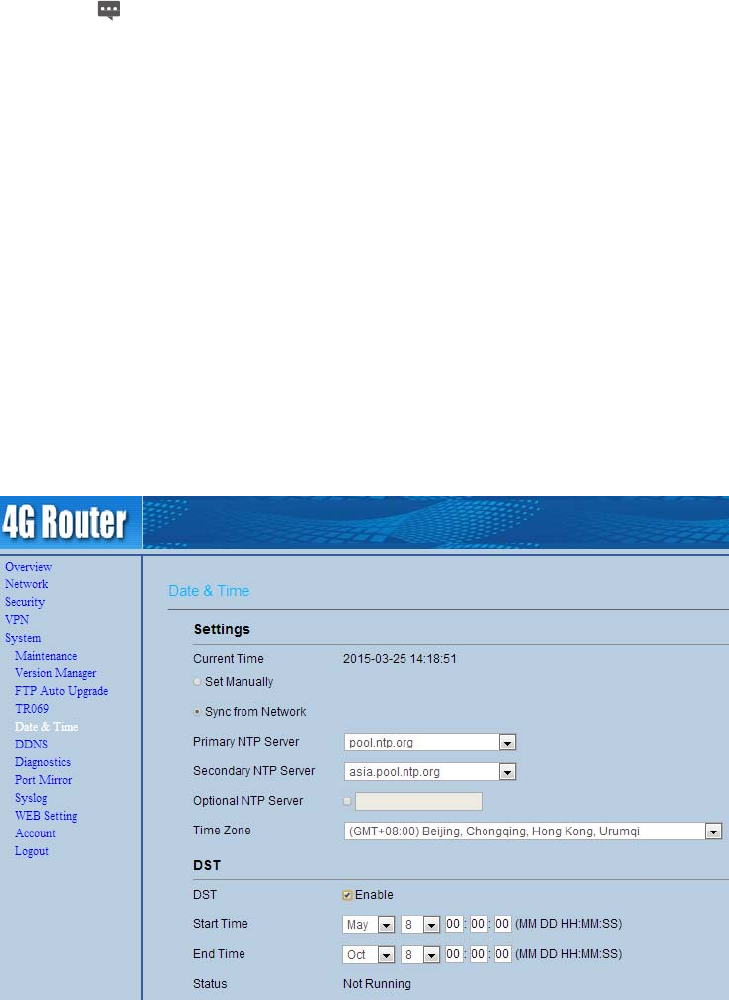
Task: Click the Logout link
Action: tap(32, 851)
